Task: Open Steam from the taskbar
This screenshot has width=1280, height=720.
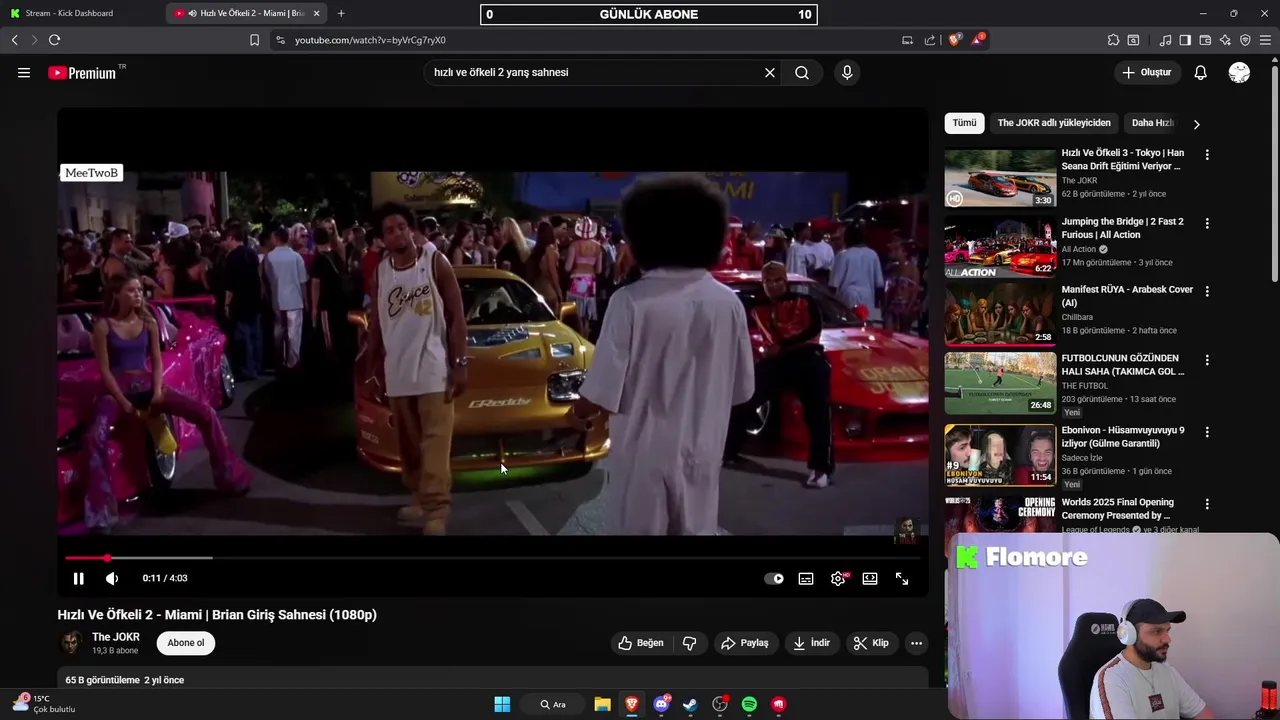Action: [690, 704]
